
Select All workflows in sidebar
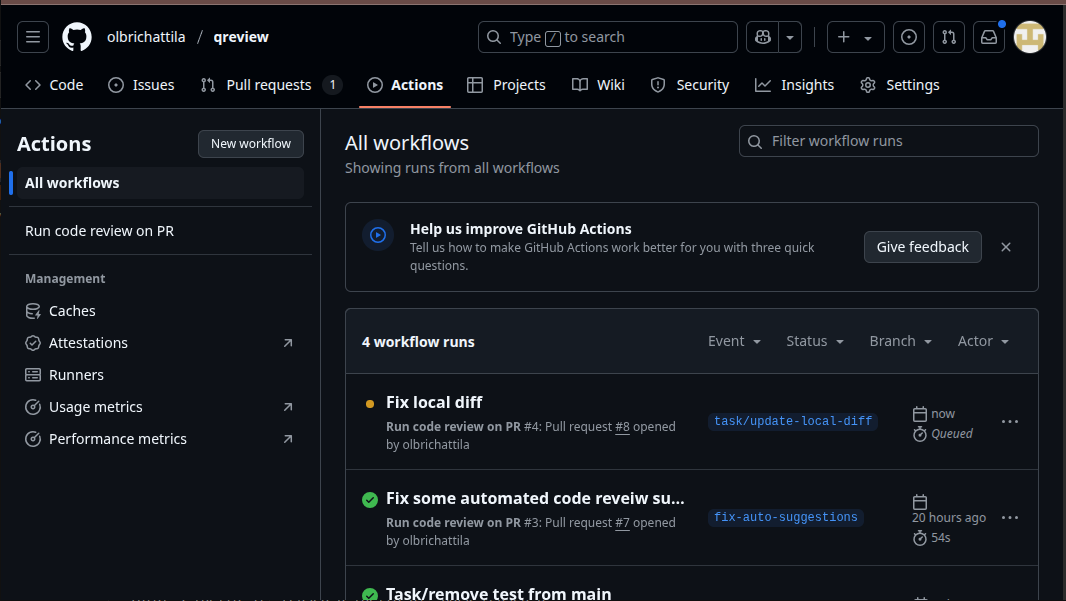pyautogui.click(x=160, y=183)
